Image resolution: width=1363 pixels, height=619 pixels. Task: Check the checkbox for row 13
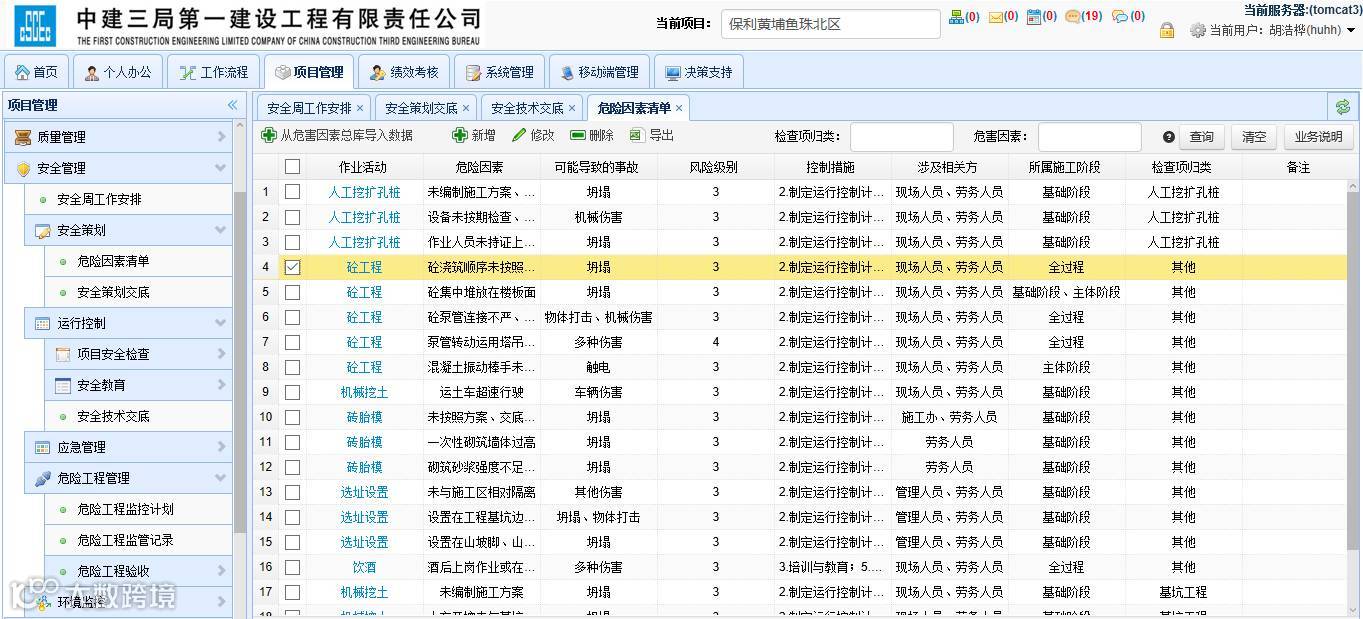pyautogui.click(x=292, y=492)
